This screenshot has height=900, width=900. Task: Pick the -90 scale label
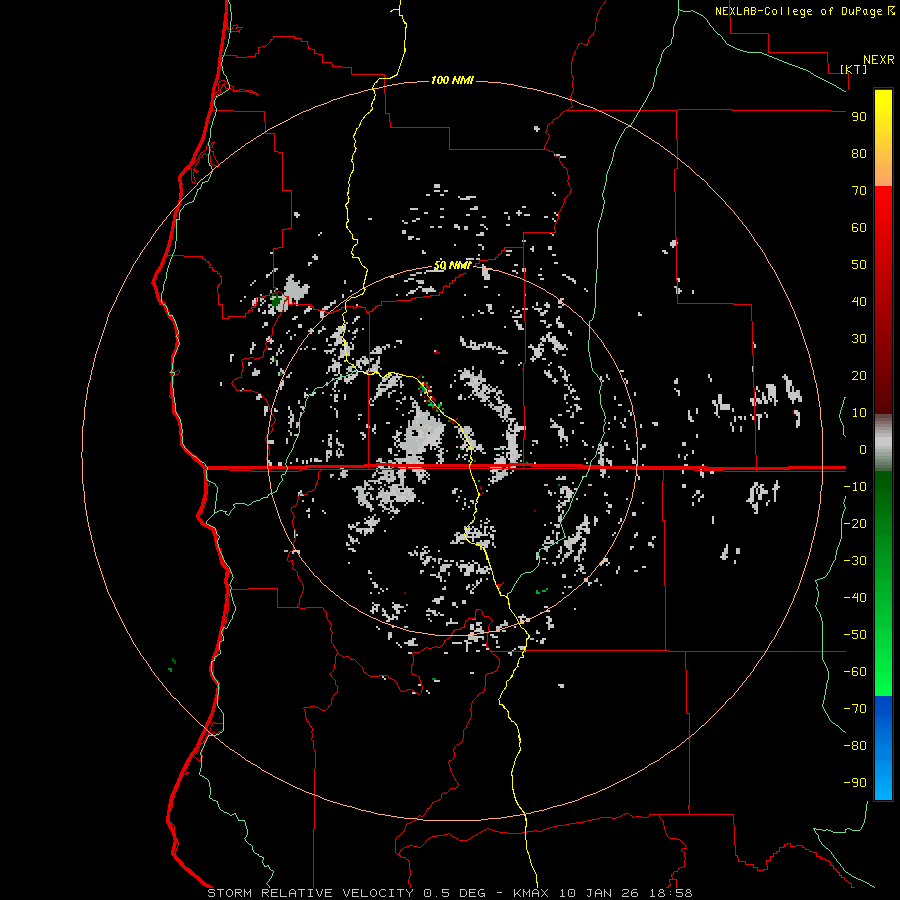pos(855,783)
